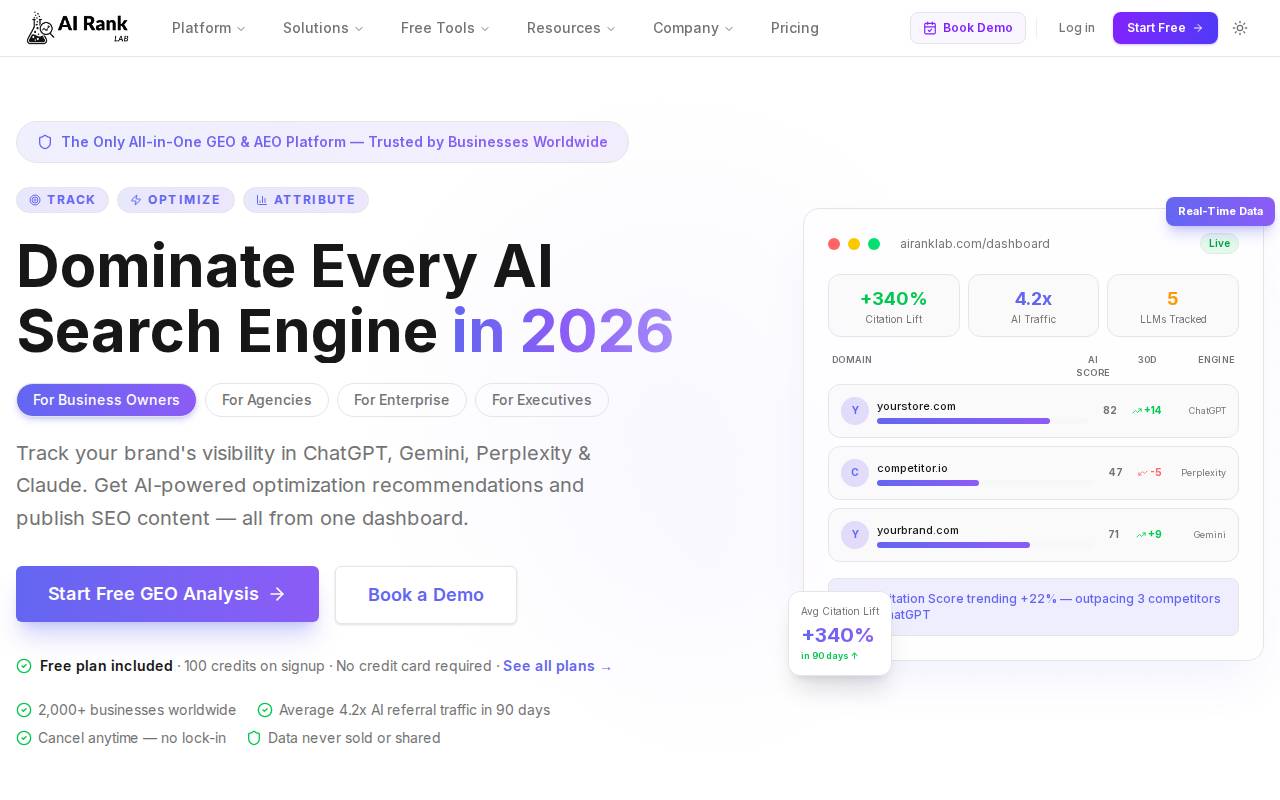This screenshot has height=800, width=1280.
Task: Click the ChatGPT engine label for yourstore.com
Action: (x=1207, y=411)
